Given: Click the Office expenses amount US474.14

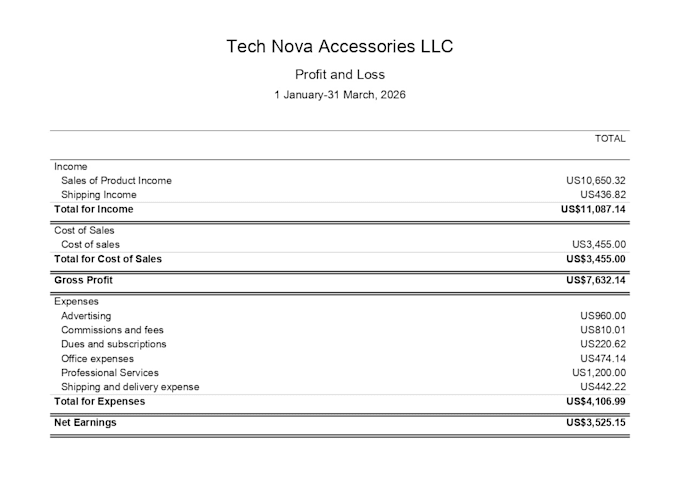Looking at the screenshot, I should [x=603, y=359].
